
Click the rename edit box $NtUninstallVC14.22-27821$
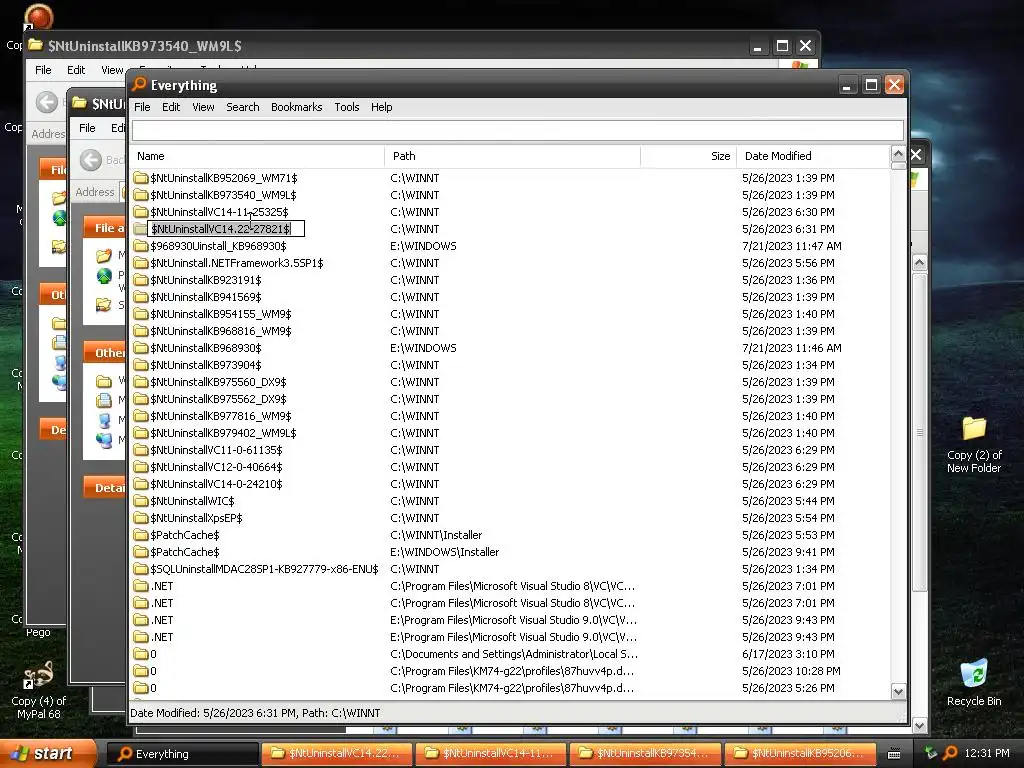(226, 229)
